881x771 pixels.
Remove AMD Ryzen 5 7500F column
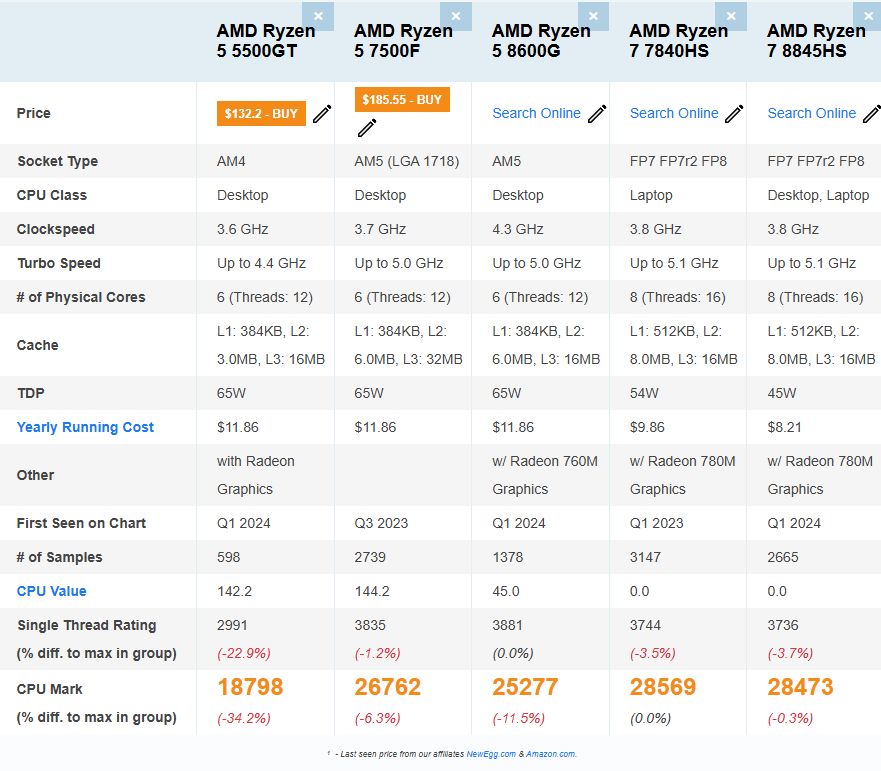456,16
